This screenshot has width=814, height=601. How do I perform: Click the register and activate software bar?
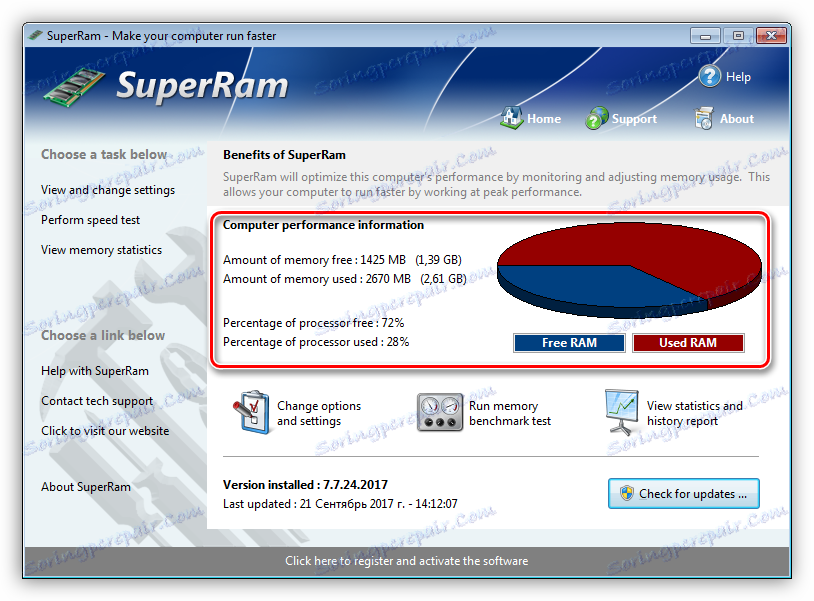[407, 561]
